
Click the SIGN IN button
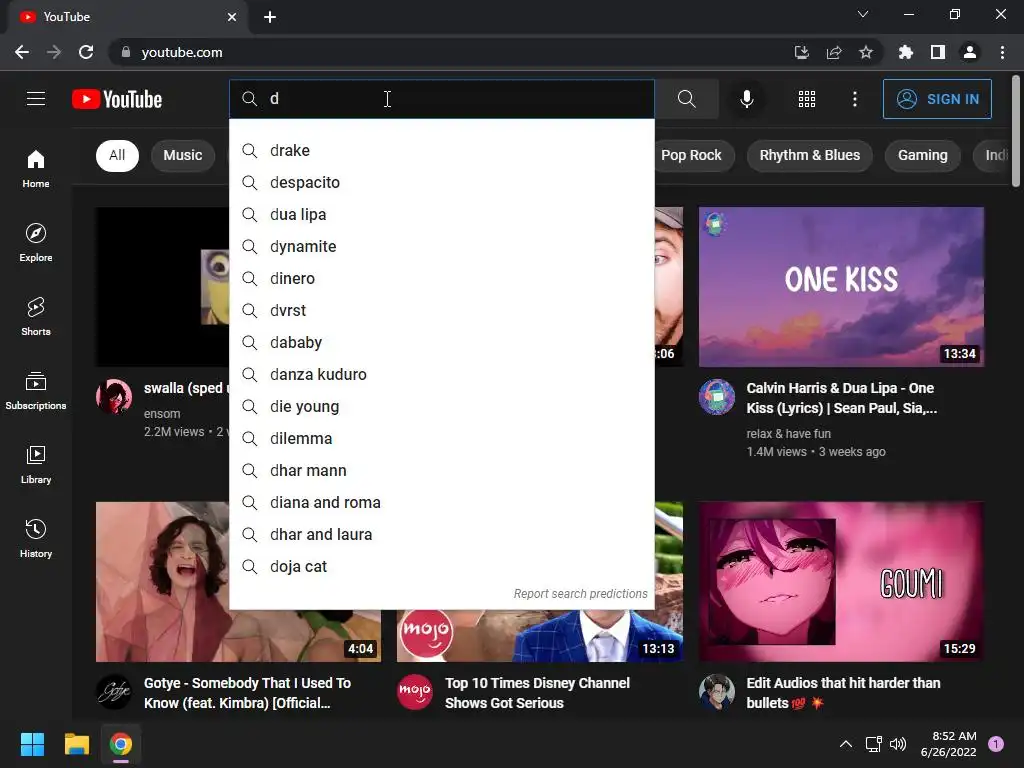tap(937, 99)
